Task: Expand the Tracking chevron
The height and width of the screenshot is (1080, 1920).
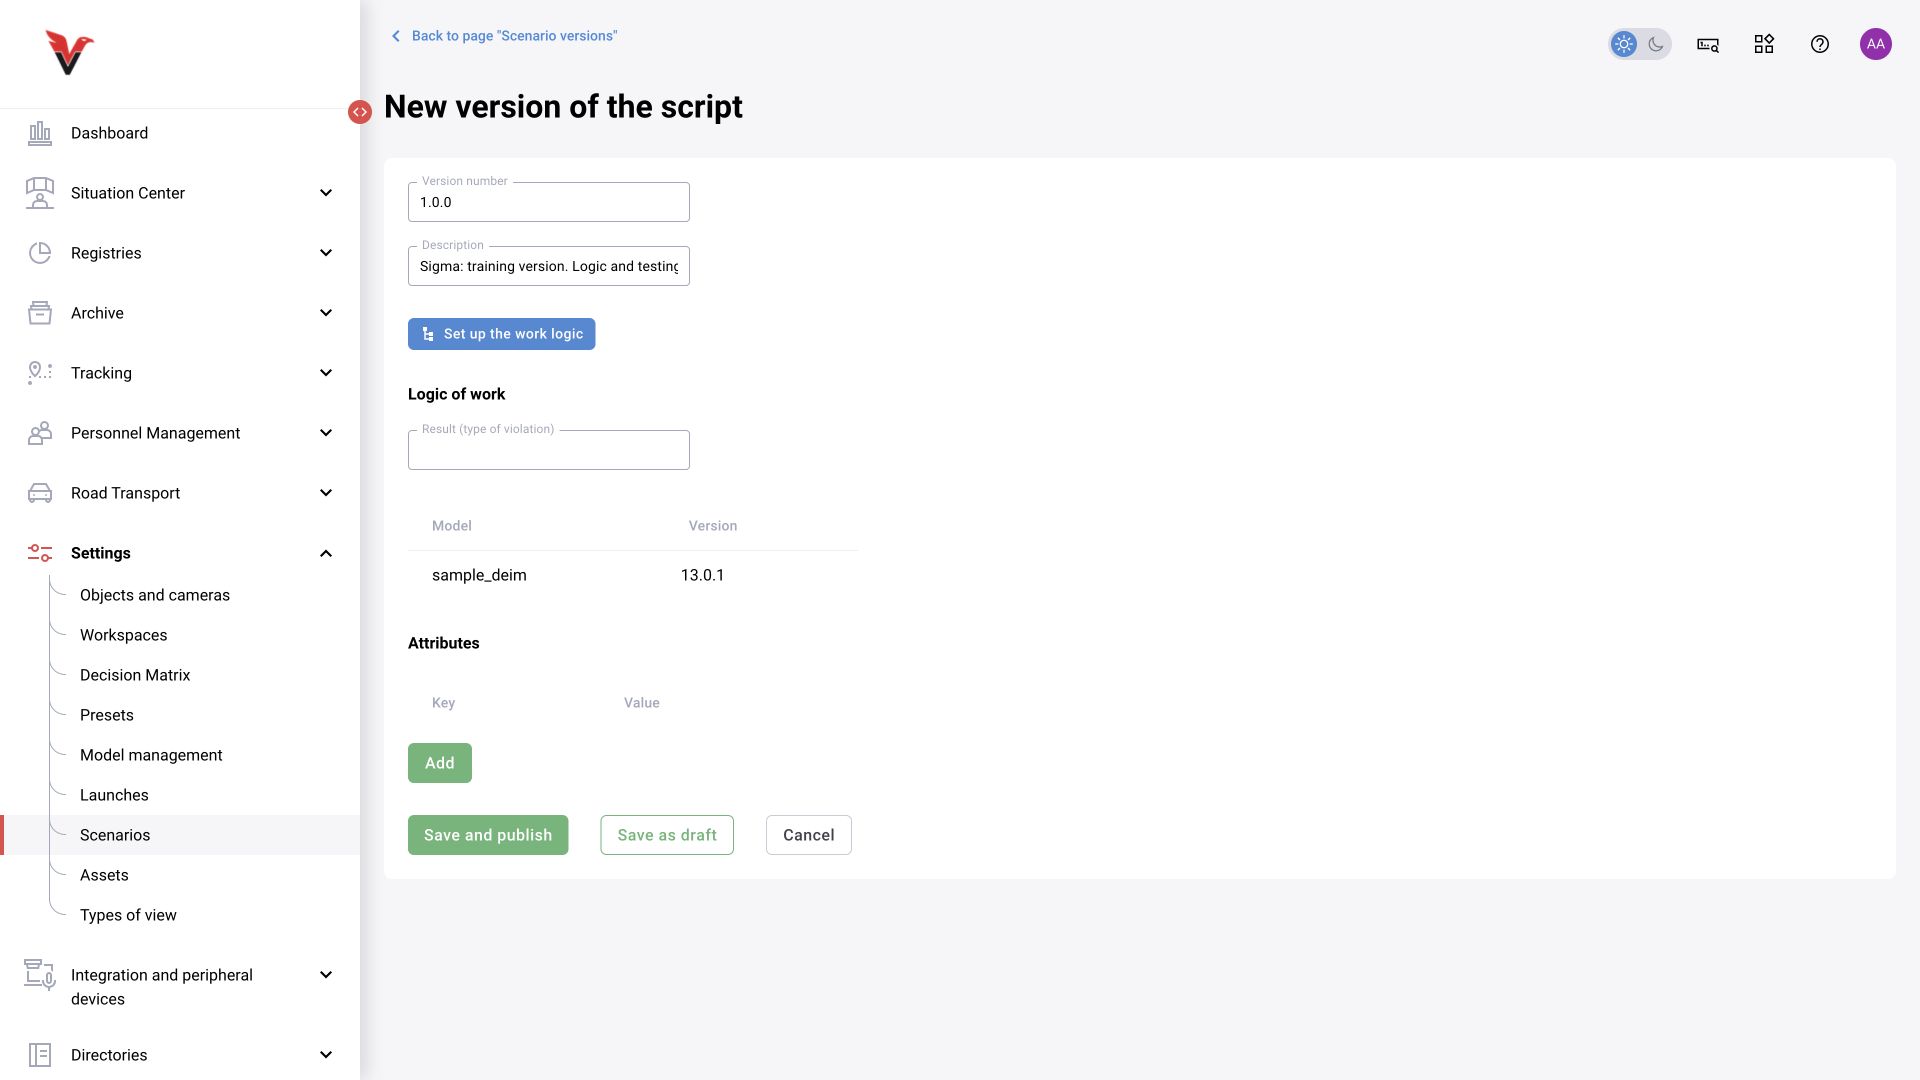Action: click(x=326, y=373)
